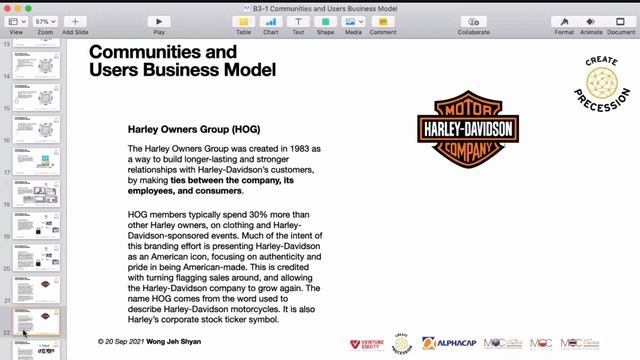Open Collaborate options
Screen dimensions: 640x360
tap(473, 22)
